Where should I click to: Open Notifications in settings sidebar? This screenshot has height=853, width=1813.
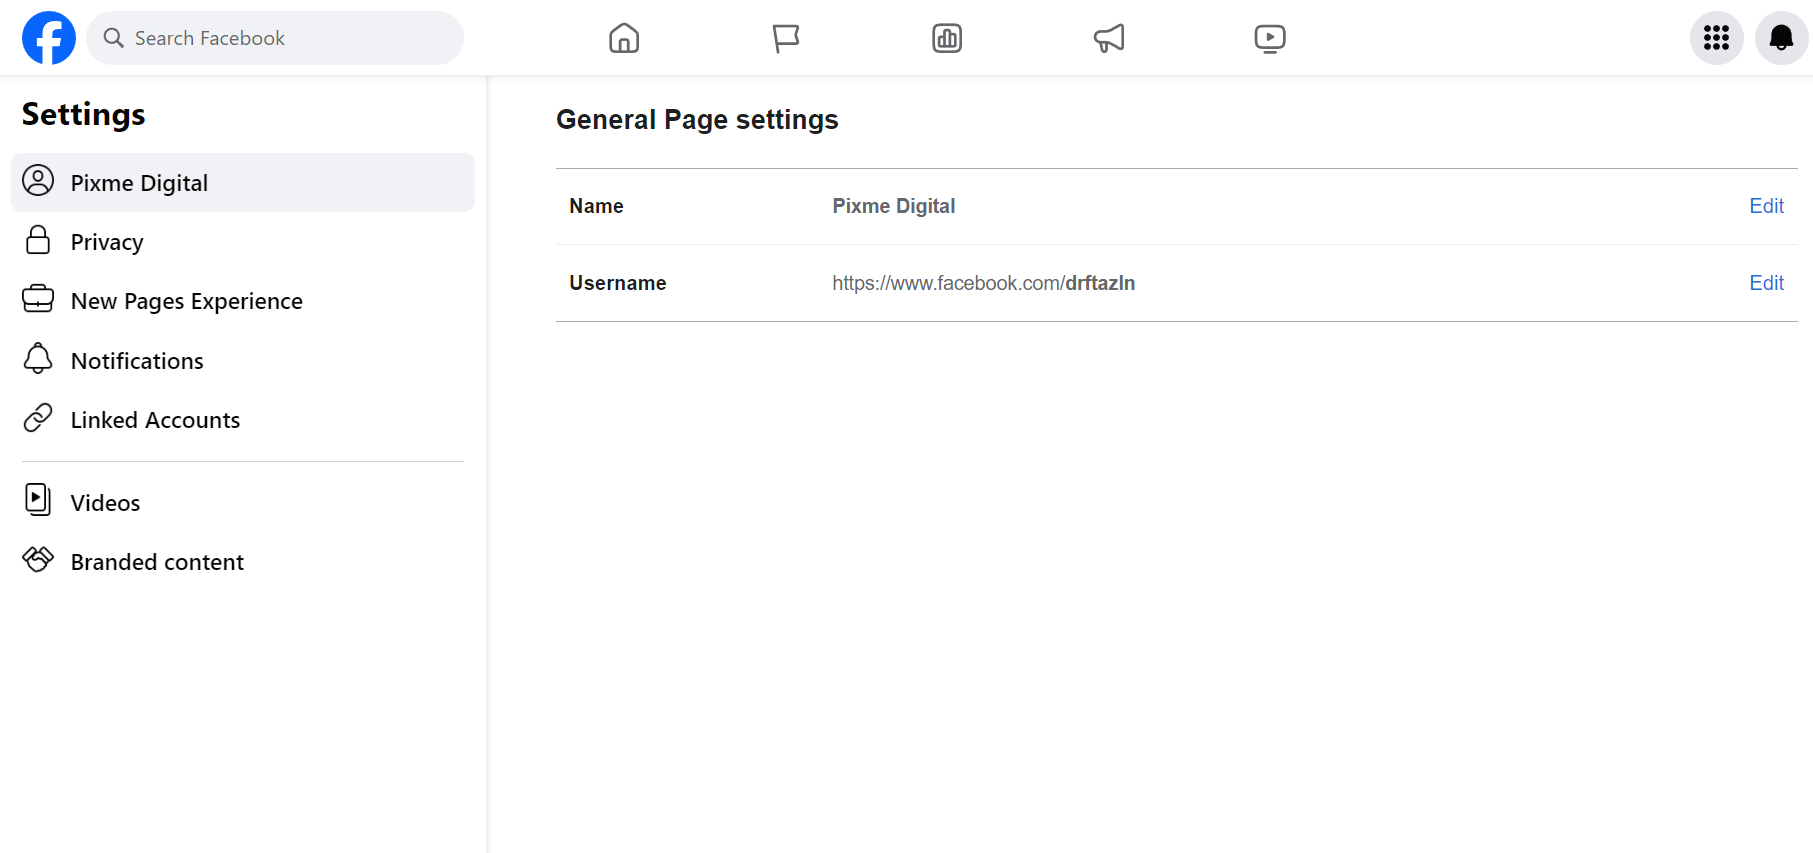(x=137, y=361)
